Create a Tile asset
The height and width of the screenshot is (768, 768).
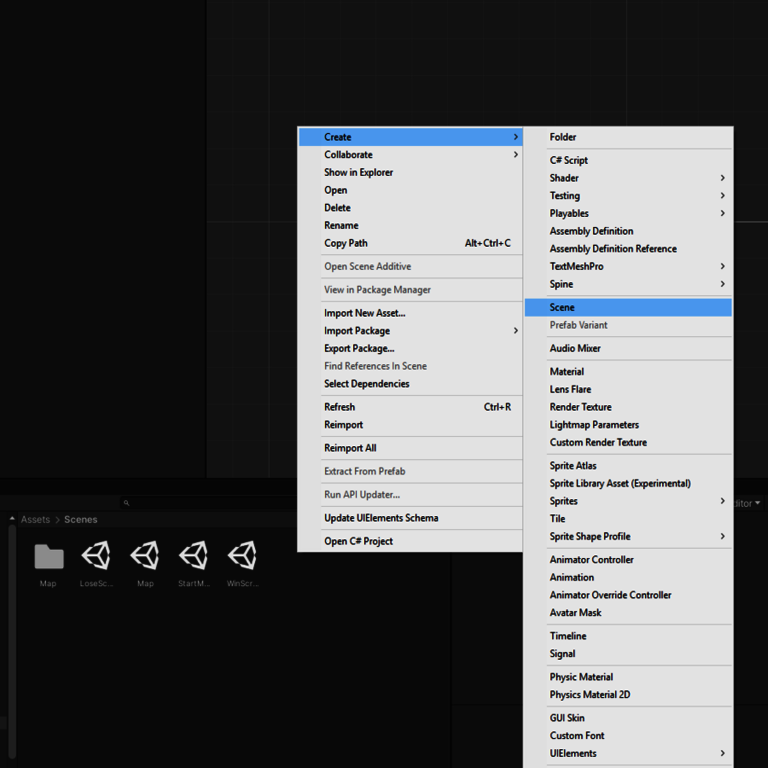[x=628, y=519]
